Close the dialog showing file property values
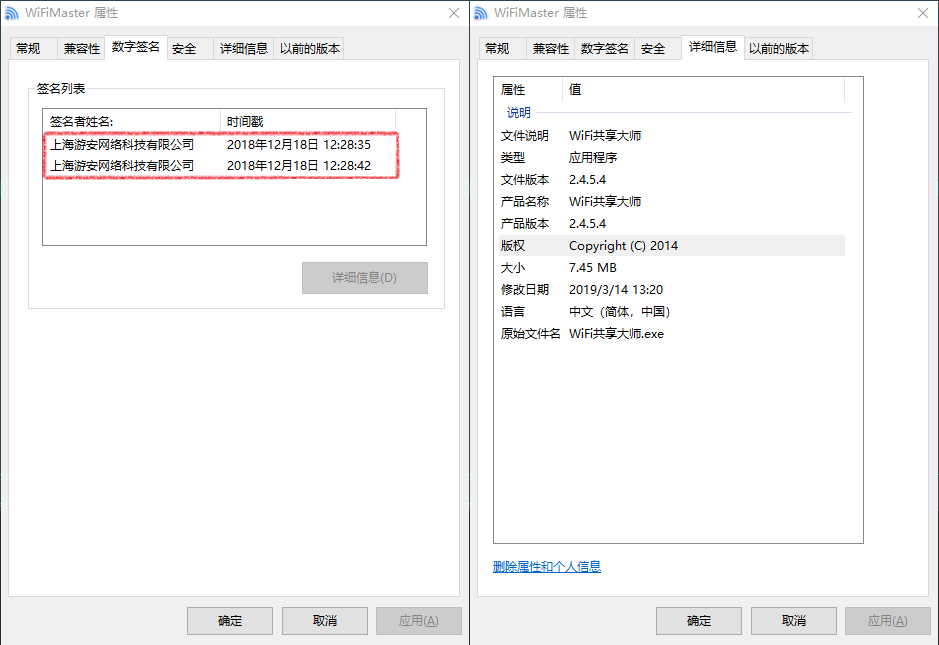This screenshot has width=939, height=645. 921,13
